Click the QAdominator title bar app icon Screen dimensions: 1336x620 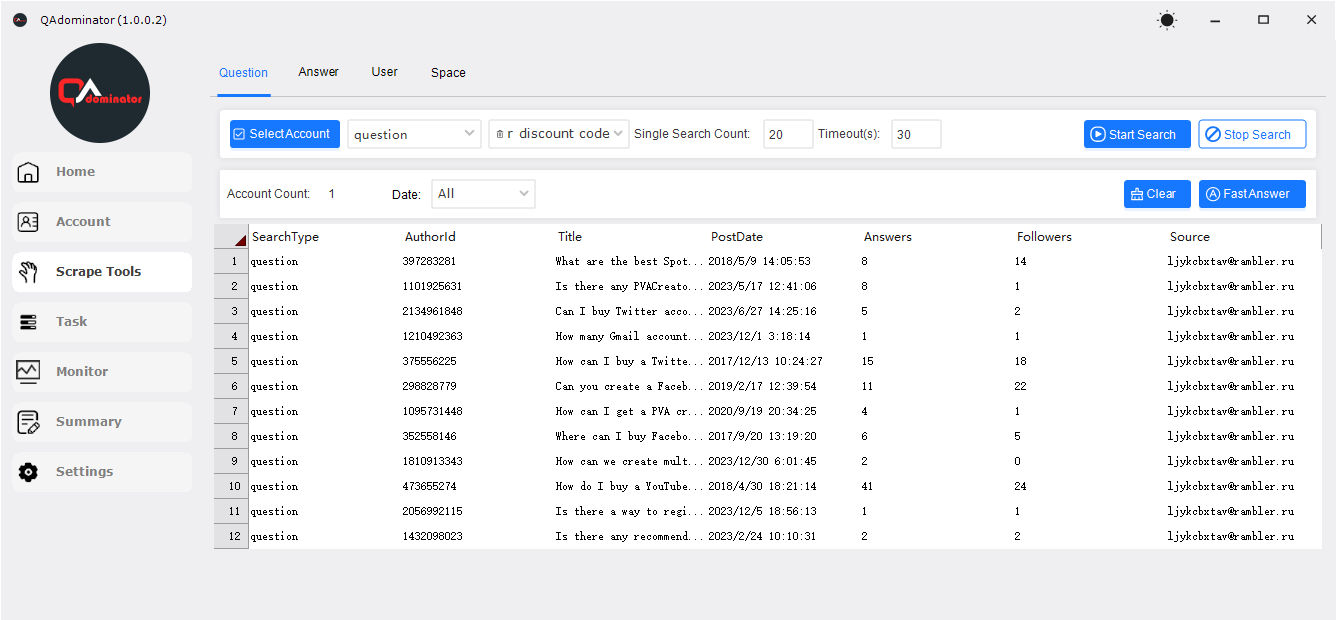(x=20, y=20)
